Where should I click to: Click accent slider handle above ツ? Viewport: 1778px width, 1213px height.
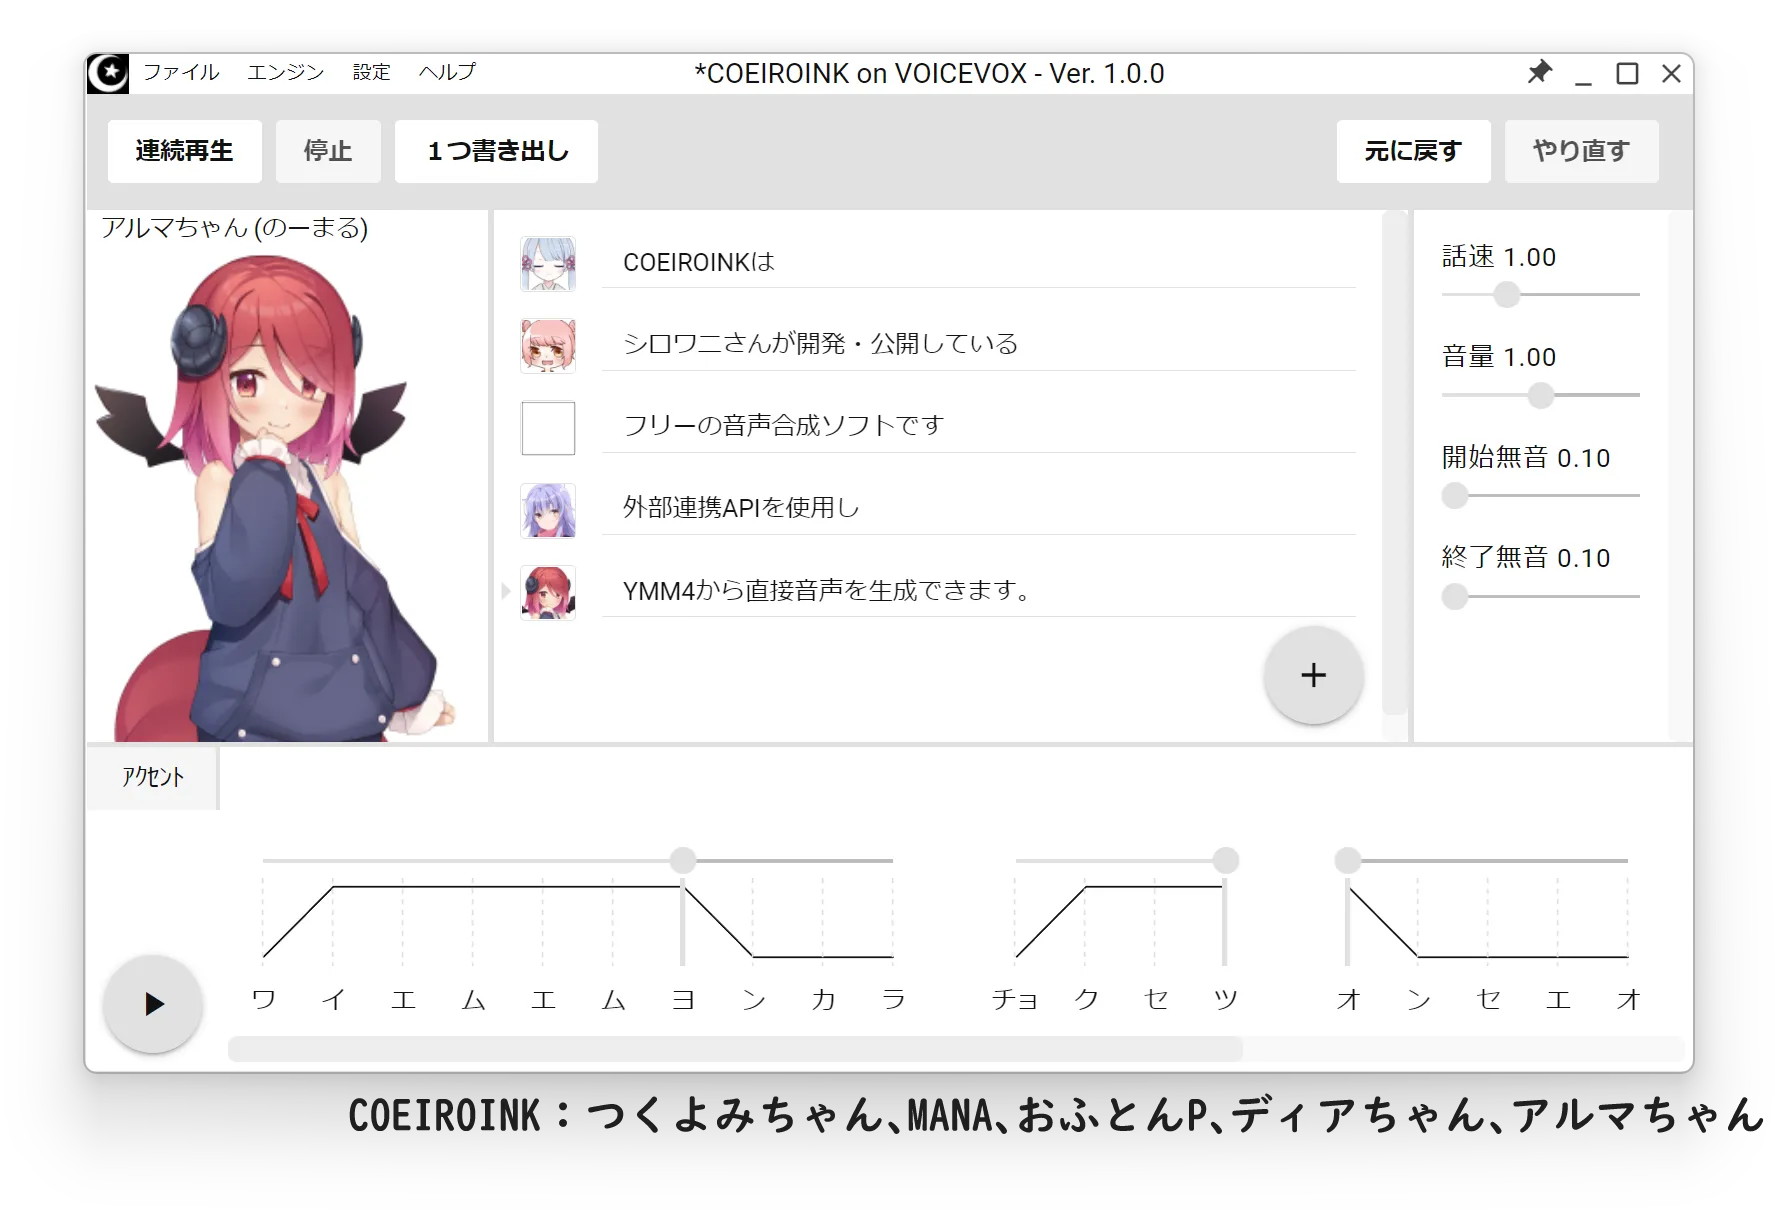(1225, 860)
